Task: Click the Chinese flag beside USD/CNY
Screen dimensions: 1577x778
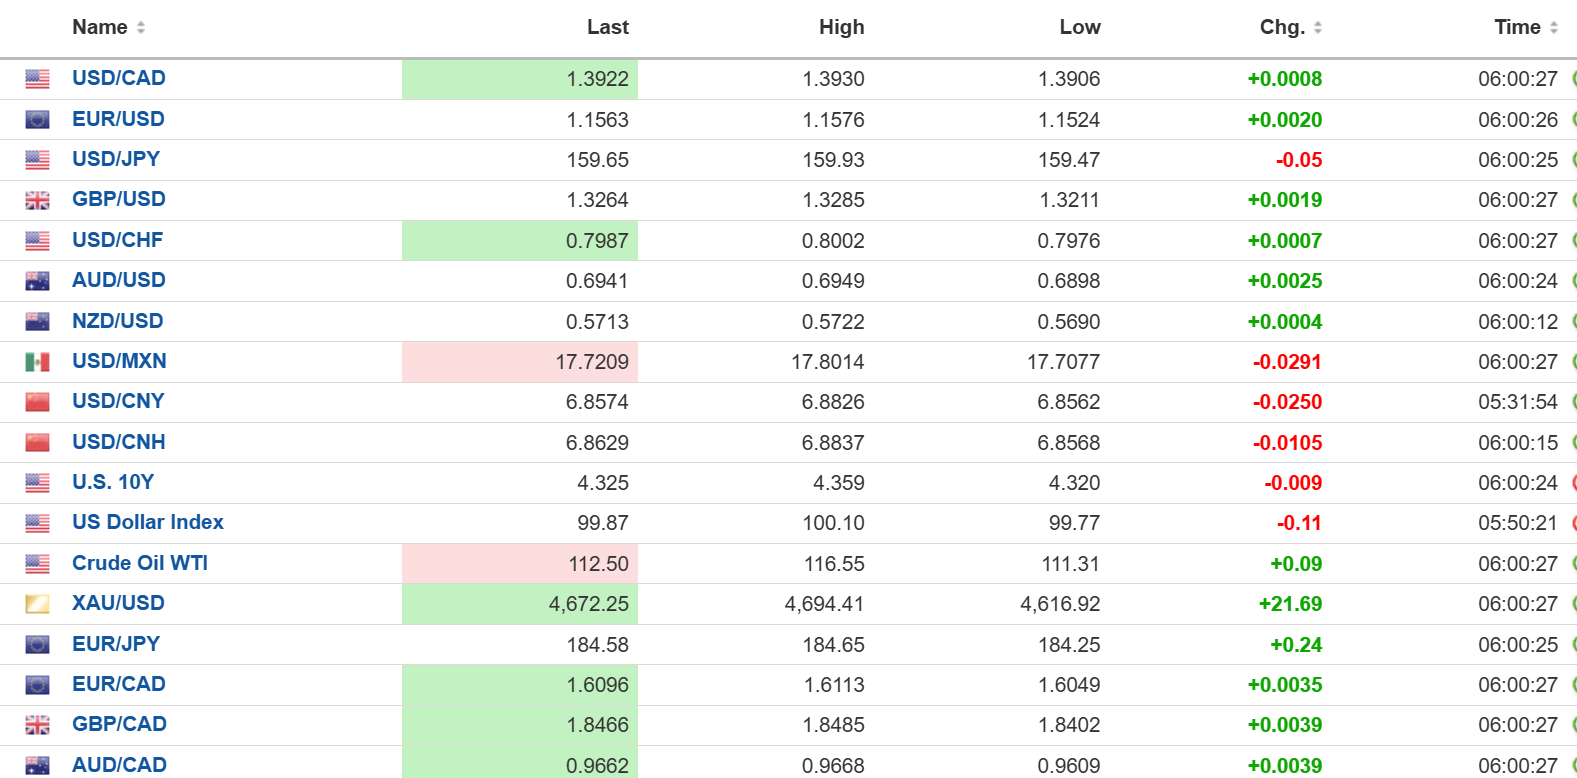Action: (37, 402)
